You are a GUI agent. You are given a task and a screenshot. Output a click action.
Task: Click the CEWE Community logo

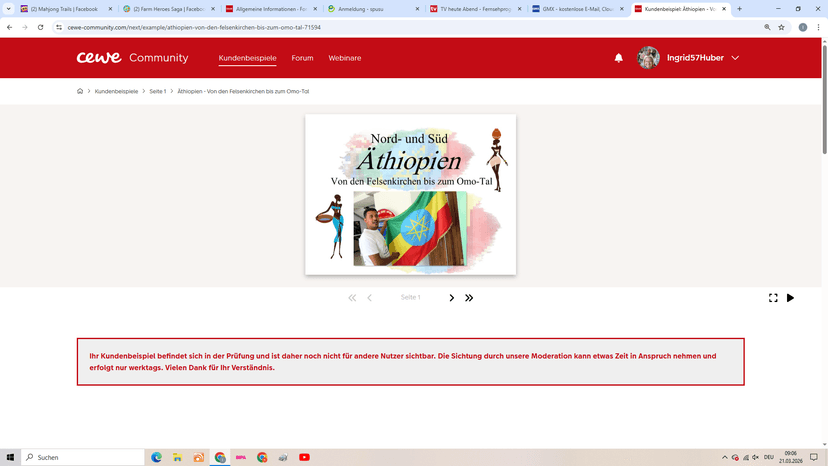click(132, 58)
